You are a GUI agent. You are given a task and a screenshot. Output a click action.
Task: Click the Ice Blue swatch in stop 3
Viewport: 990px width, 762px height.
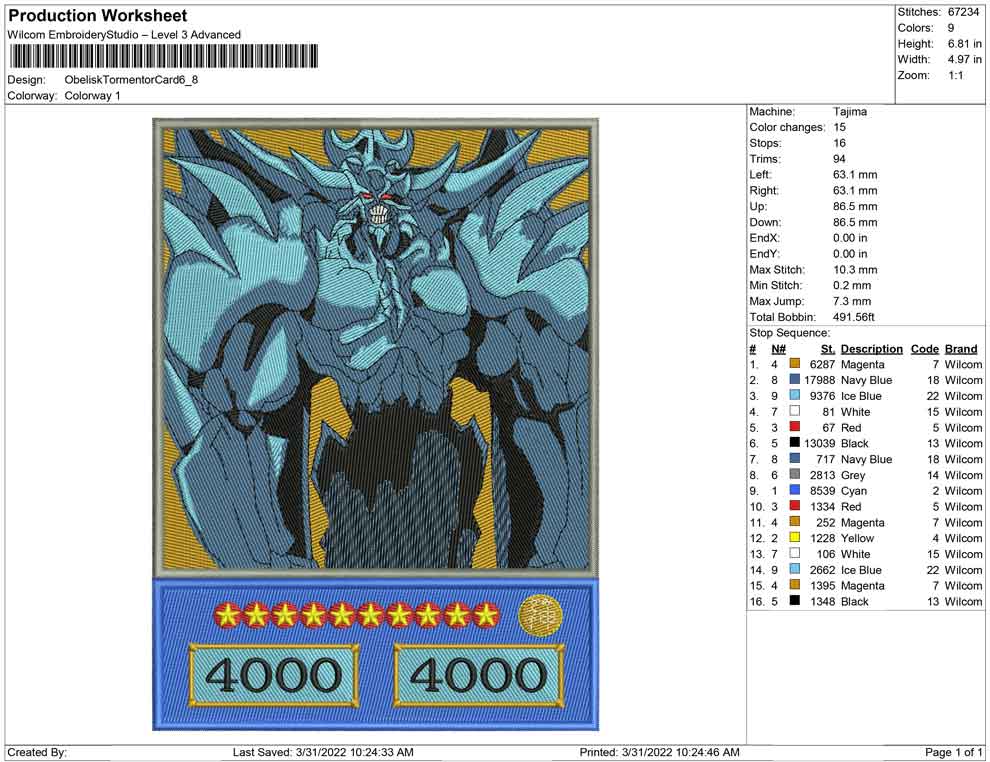click(x=795, y=395)
